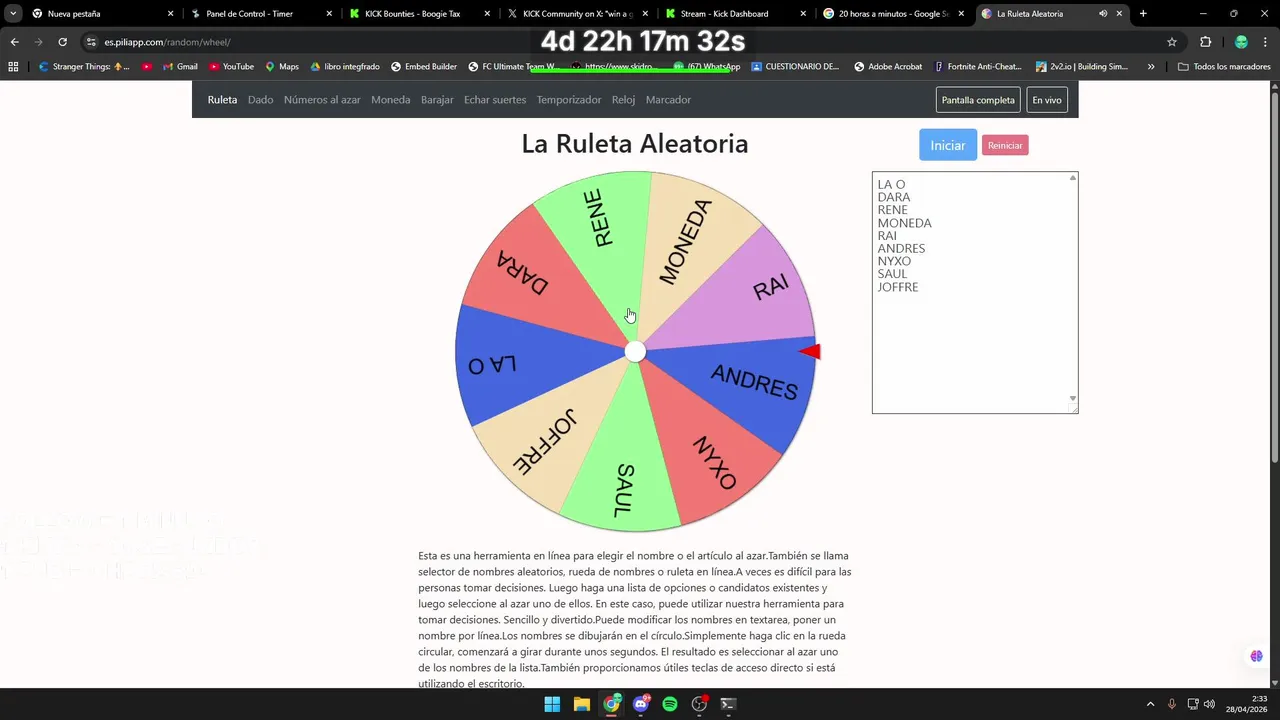Switch to the Stream - Kick Dashboard tab

pos(737,14)
